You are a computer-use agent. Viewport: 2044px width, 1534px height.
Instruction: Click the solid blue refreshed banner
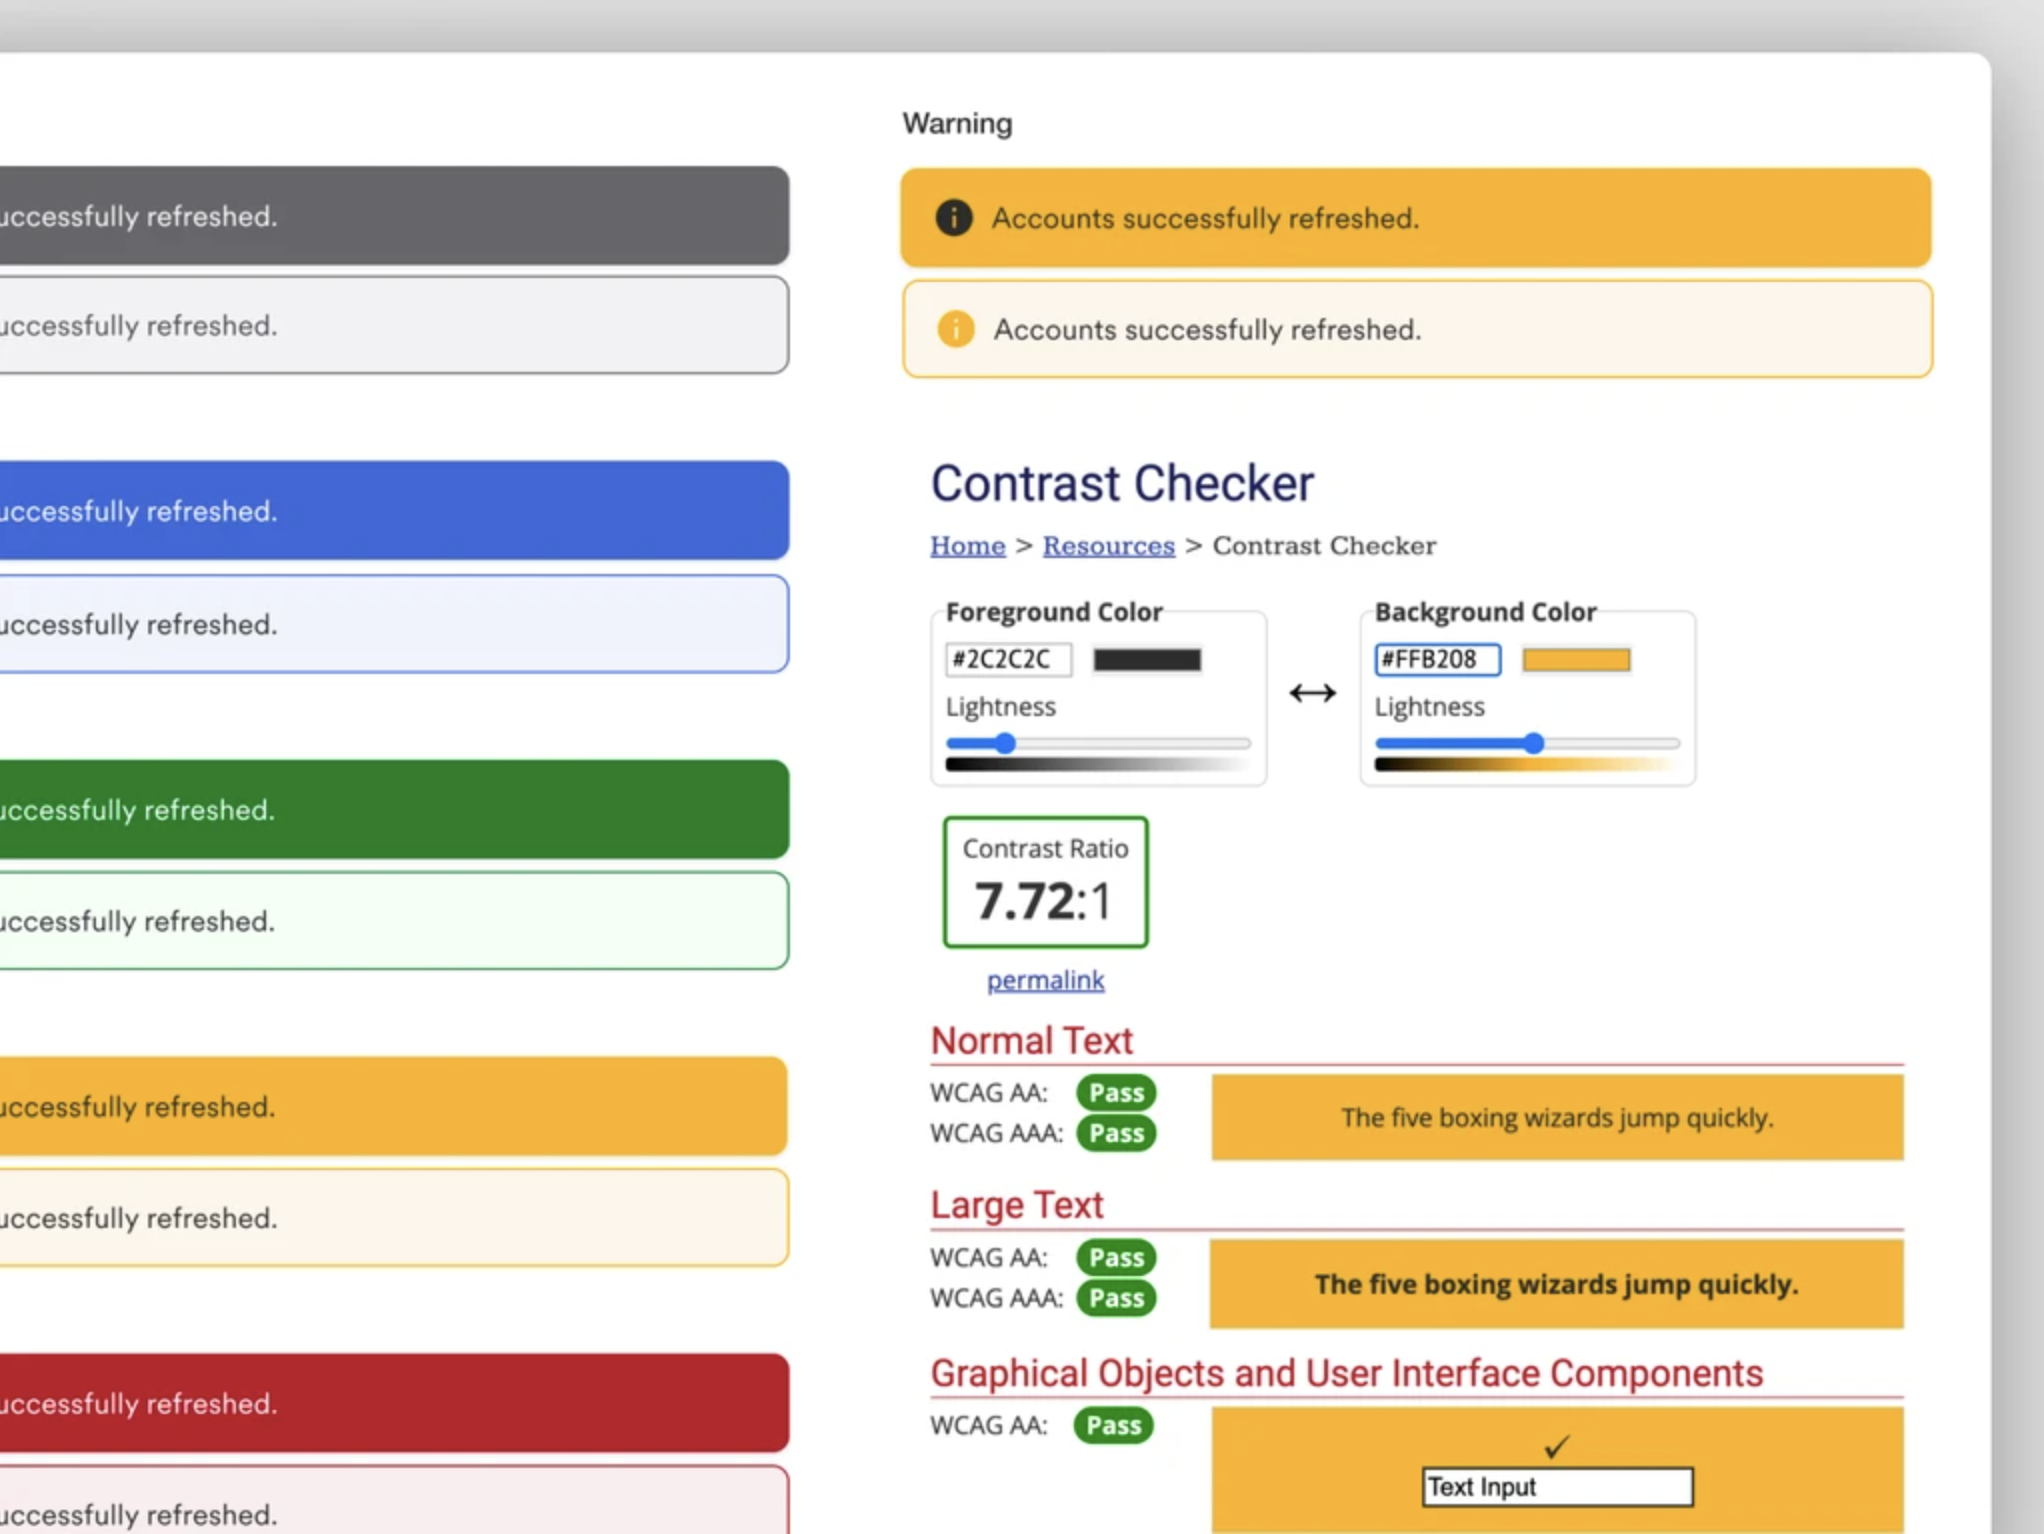point(394,510)
